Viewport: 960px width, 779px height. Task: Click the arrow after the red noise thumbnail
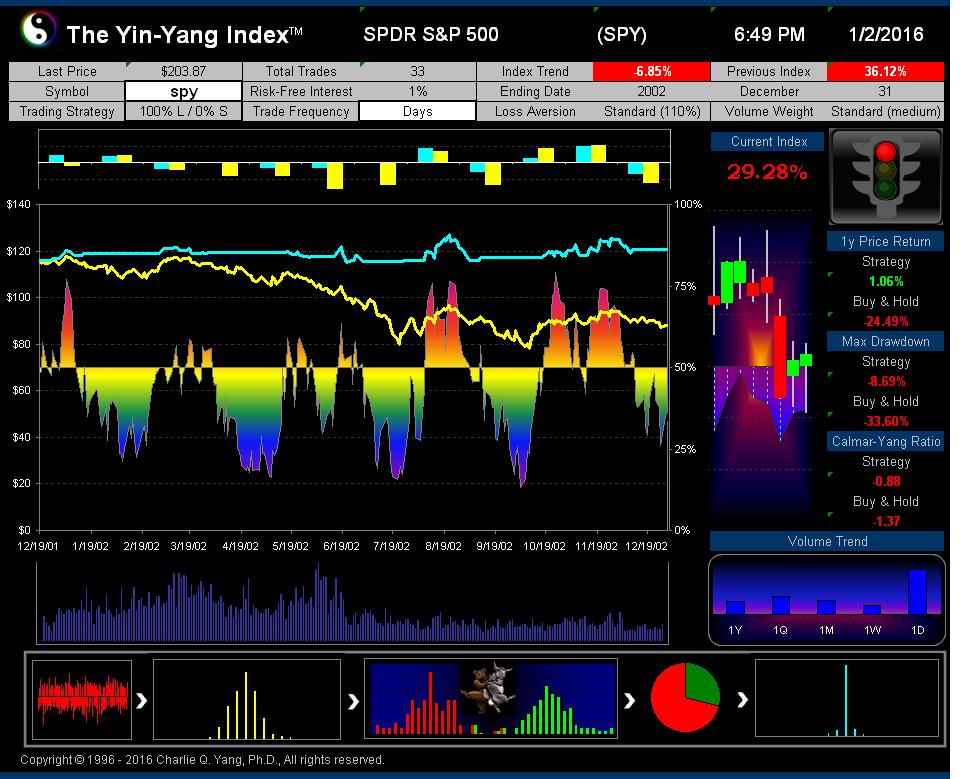pos(141,700)
